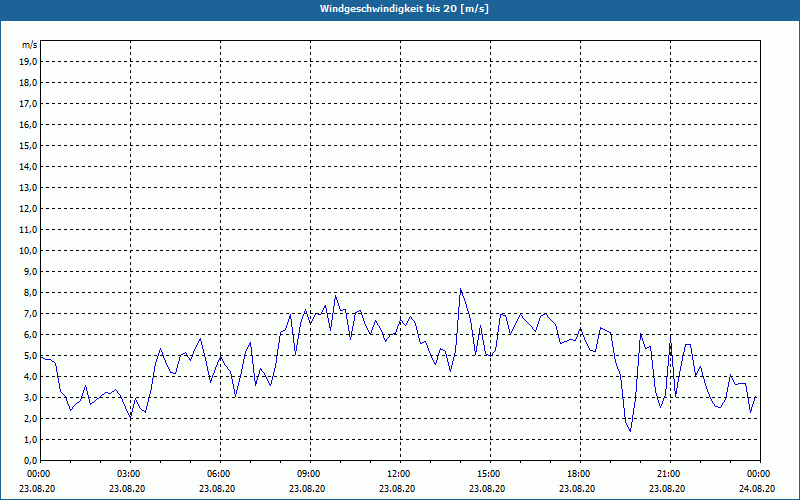800x500 pixels.
Task: Click the 16,0 y-axis value
Action: pos(29,124)
